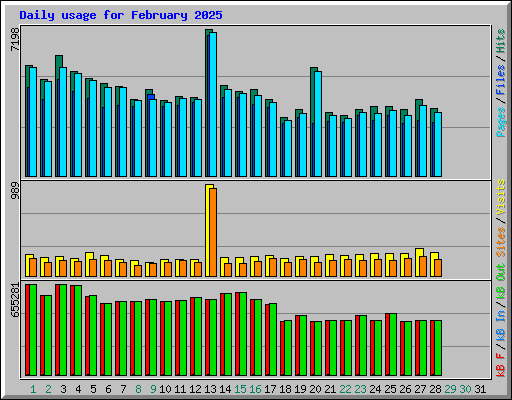This screenshot has width=512, height=400.
Task: Click day label 1 on the axis
Action: coord(33,389)
